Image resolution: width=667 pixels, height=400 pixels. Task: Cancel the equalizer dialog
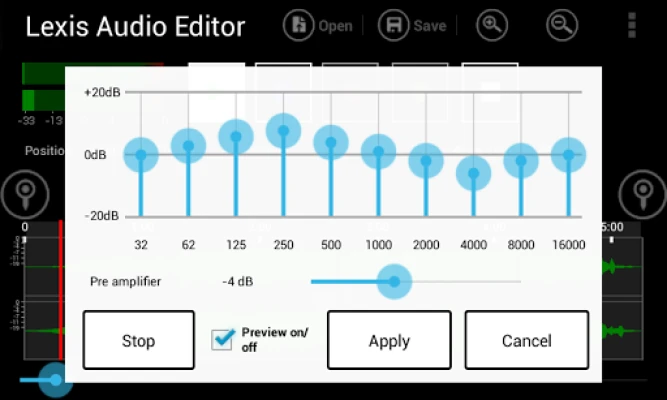(526, 340)
